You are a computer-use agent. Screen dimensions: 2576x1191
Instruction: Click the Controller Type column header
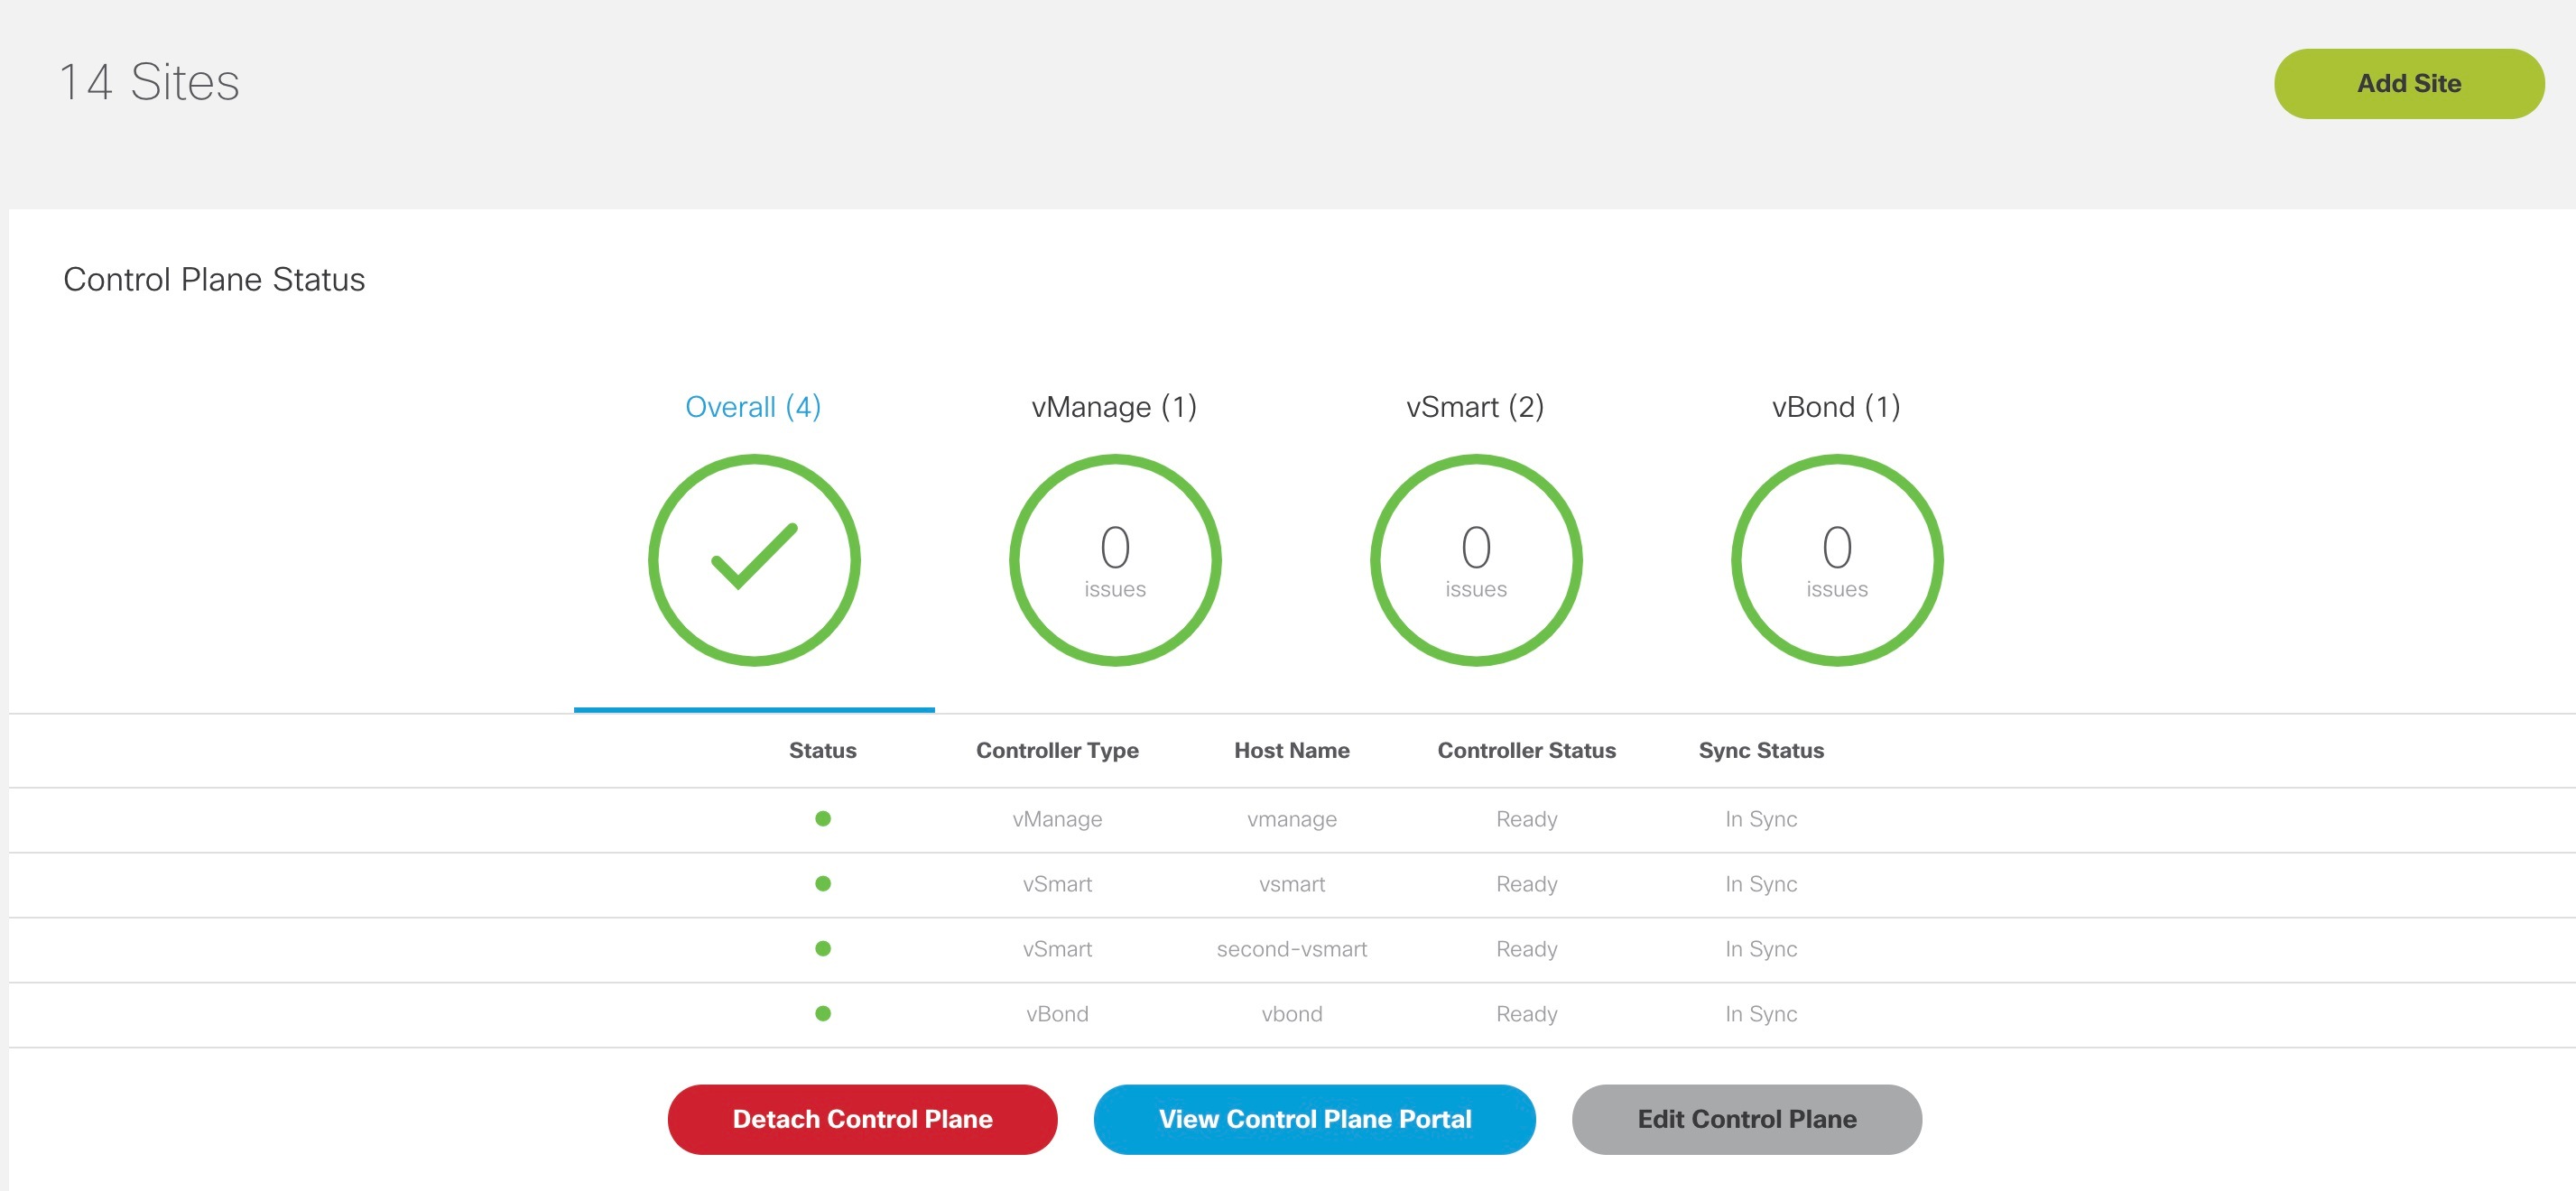(1057, 750)
